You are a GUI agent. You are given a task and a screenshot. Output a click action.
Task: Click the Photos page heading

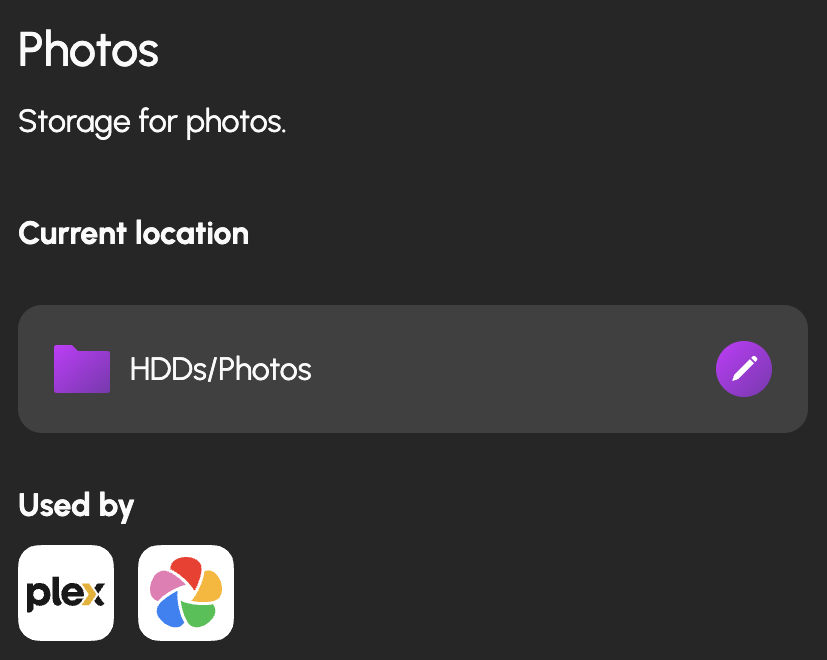pos(88,49)
